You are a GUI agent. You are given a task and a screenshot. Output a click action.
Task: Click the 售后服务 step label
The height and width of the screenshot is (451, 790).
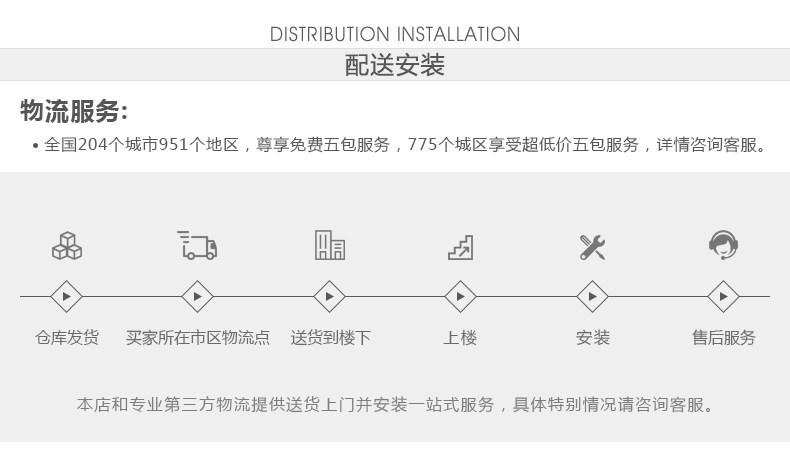pyautogui.click(x=723, y=338)
